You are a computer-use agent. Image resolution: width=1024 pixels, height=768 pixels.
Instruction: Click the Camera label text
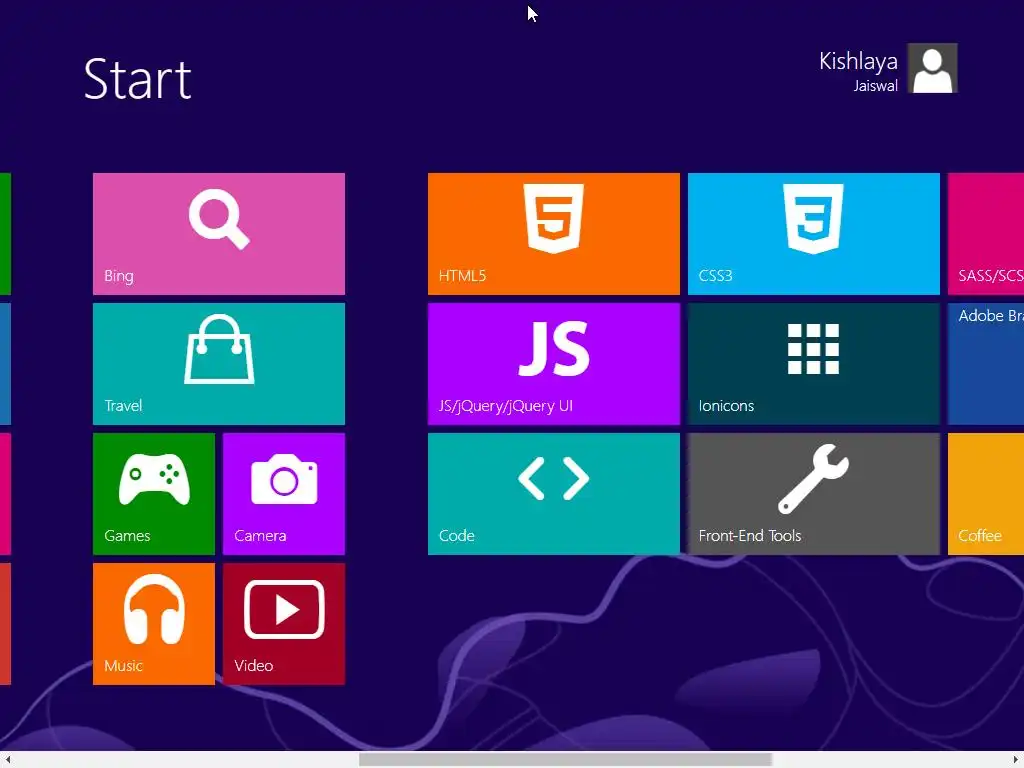(260, 536)
